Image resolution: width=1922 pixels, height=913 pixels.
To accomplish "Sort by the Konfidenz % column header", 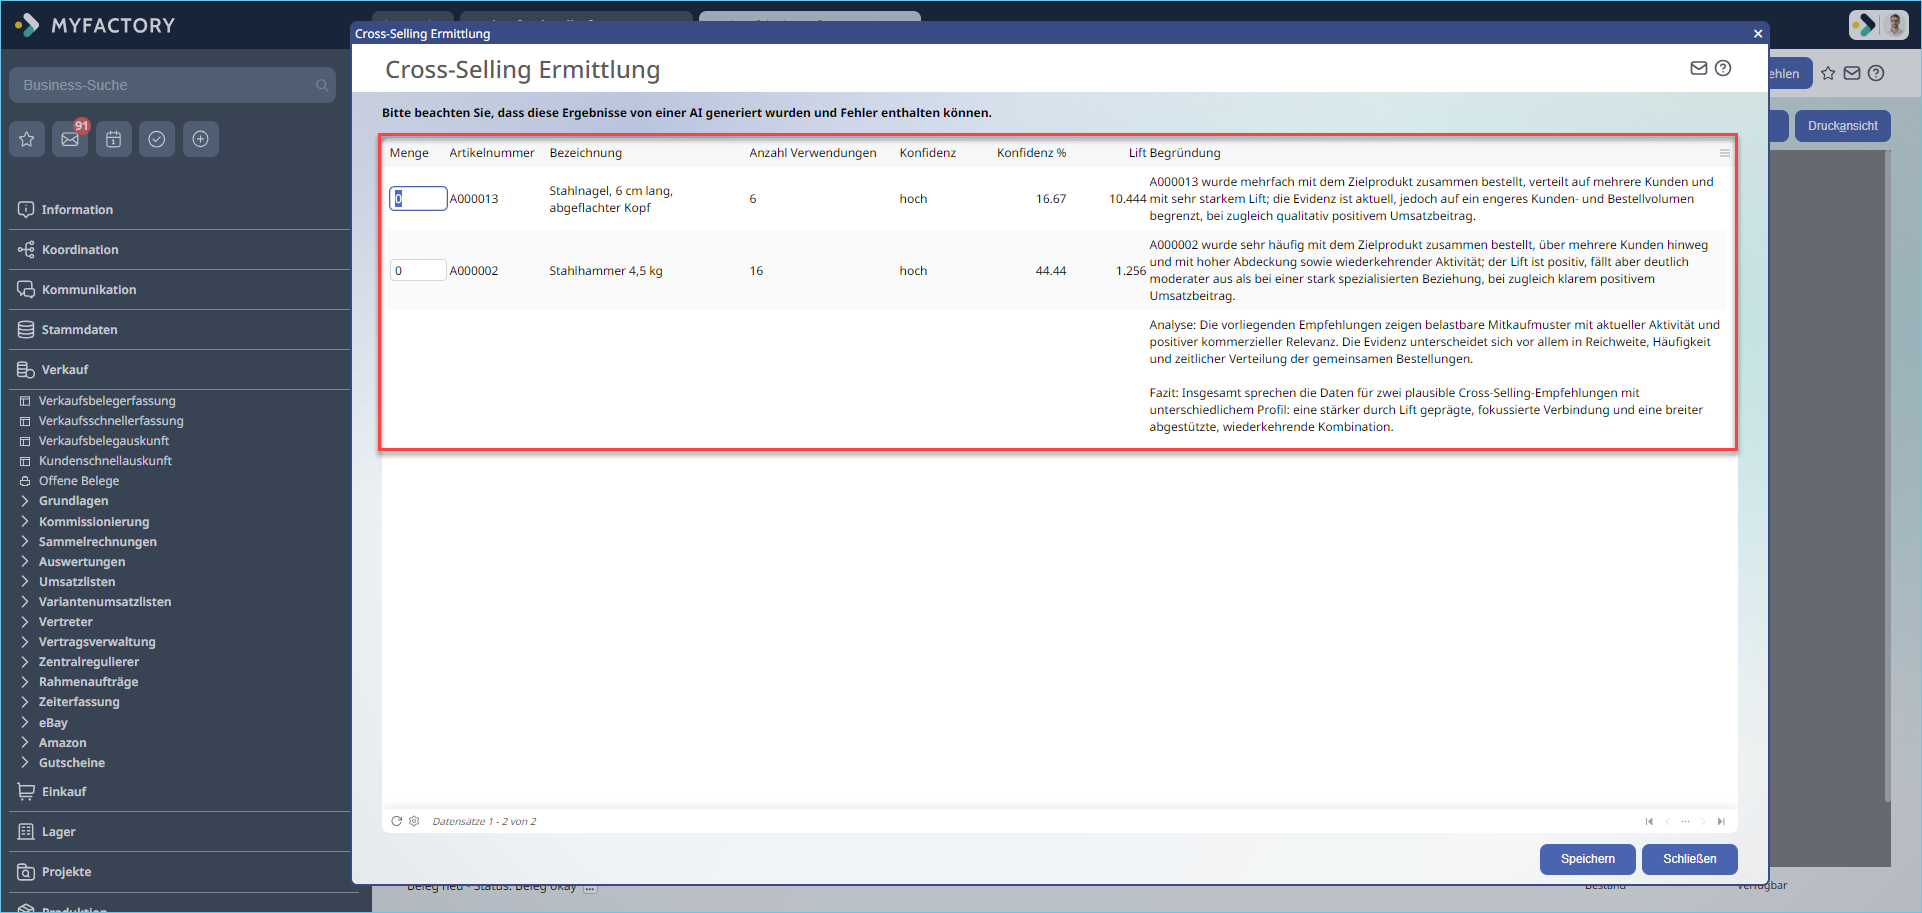I will [1031, 153].
